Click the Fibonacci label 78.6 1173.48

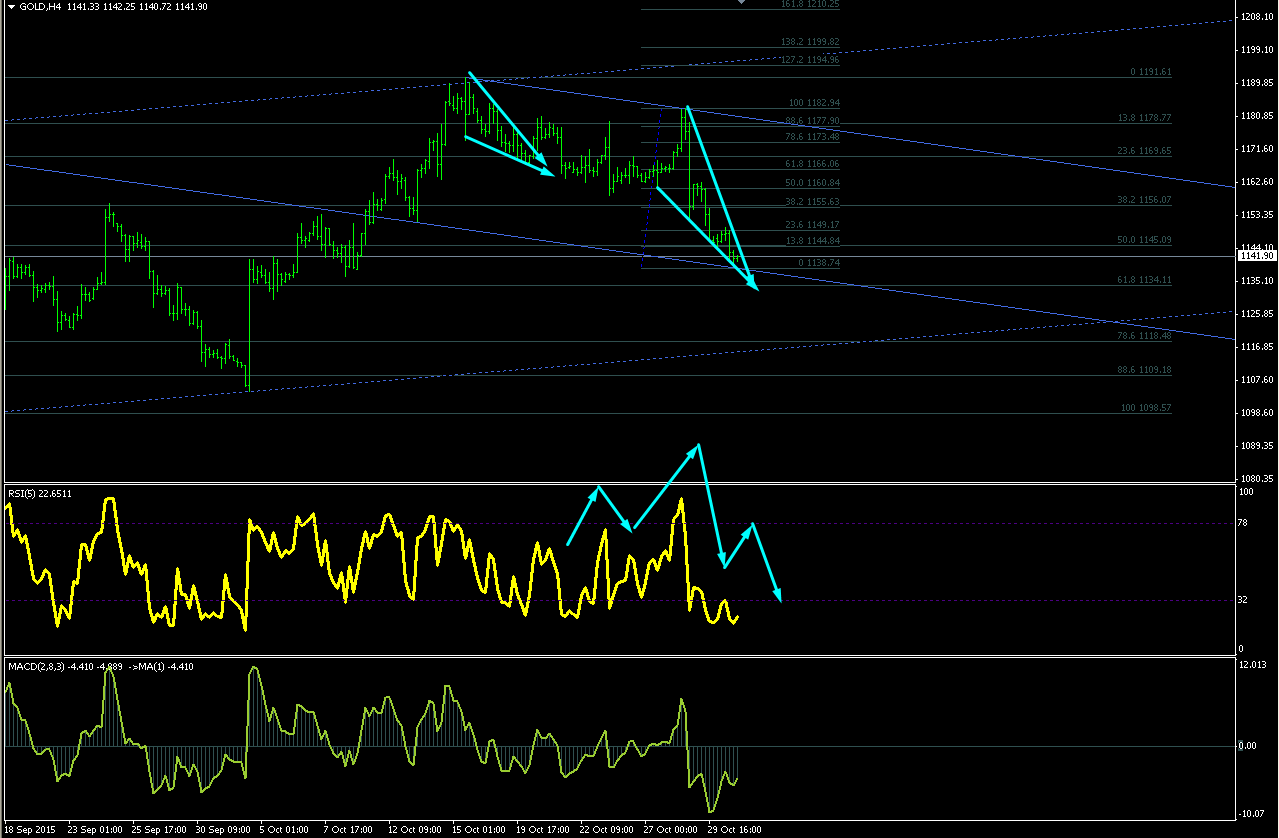pyautogui.click(x=812, y=137)
